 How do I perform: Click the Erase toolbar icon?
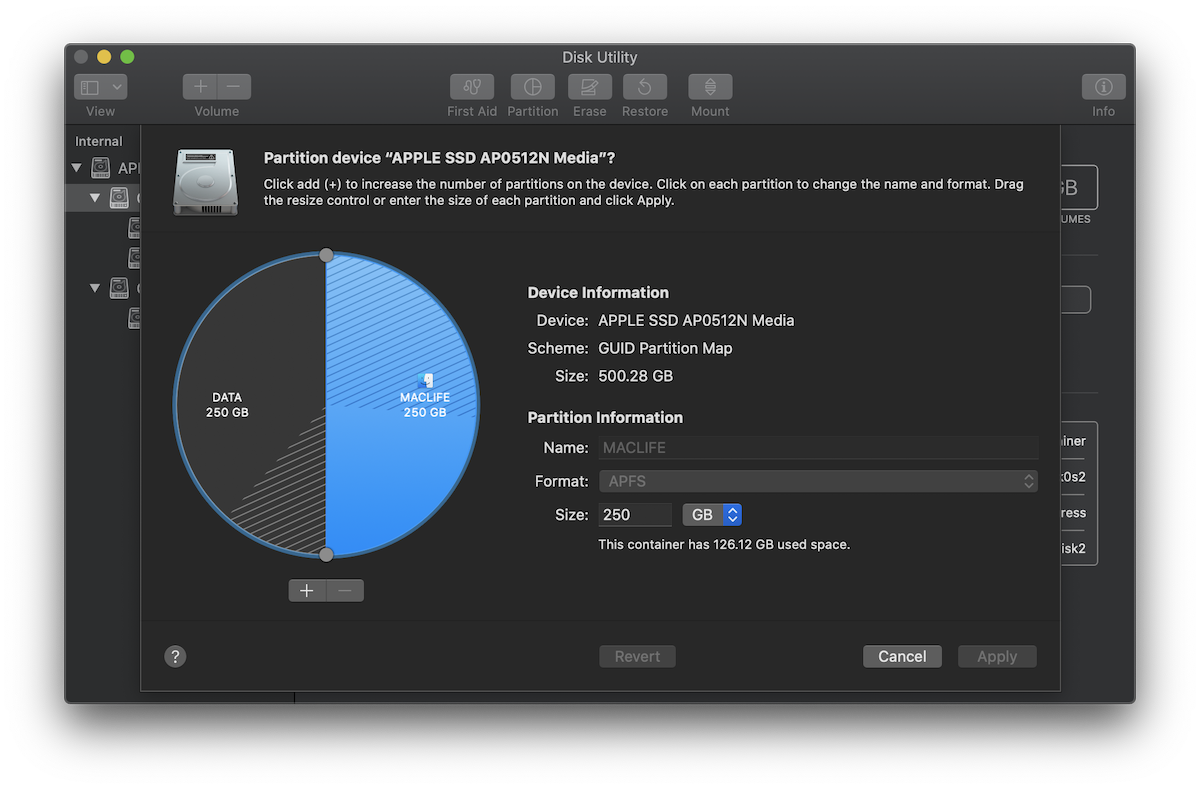click(x=589, y=88)
